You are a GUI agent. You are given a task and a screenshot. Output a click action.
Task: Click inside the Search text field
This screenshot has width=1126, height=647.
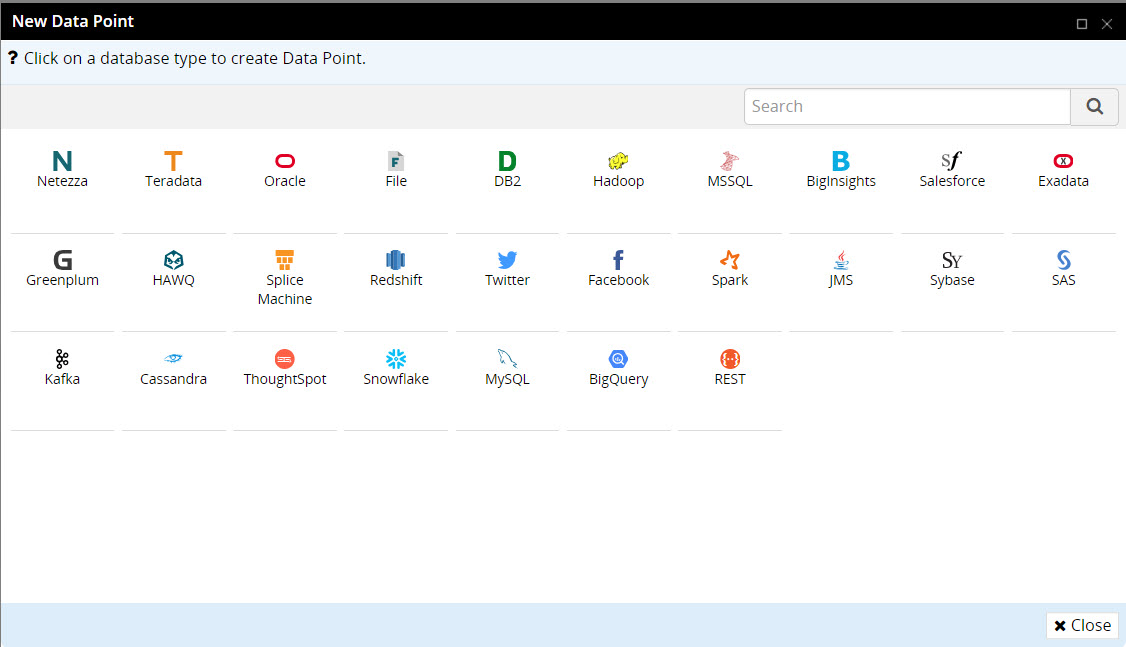point(906,107)
